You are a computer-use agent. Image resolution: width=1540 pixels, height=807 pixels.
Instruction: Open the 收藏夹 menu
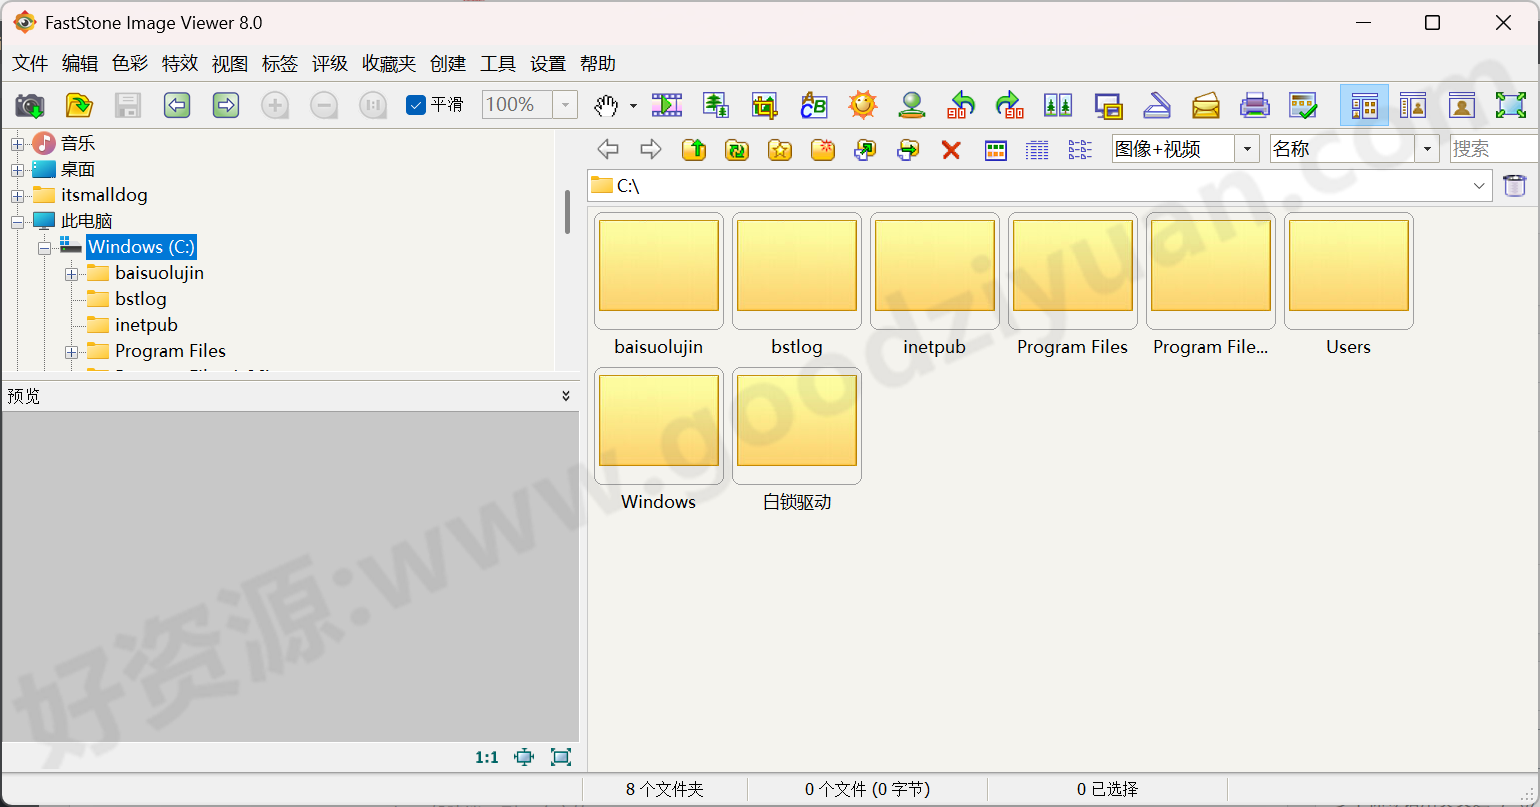click(388, 63)
